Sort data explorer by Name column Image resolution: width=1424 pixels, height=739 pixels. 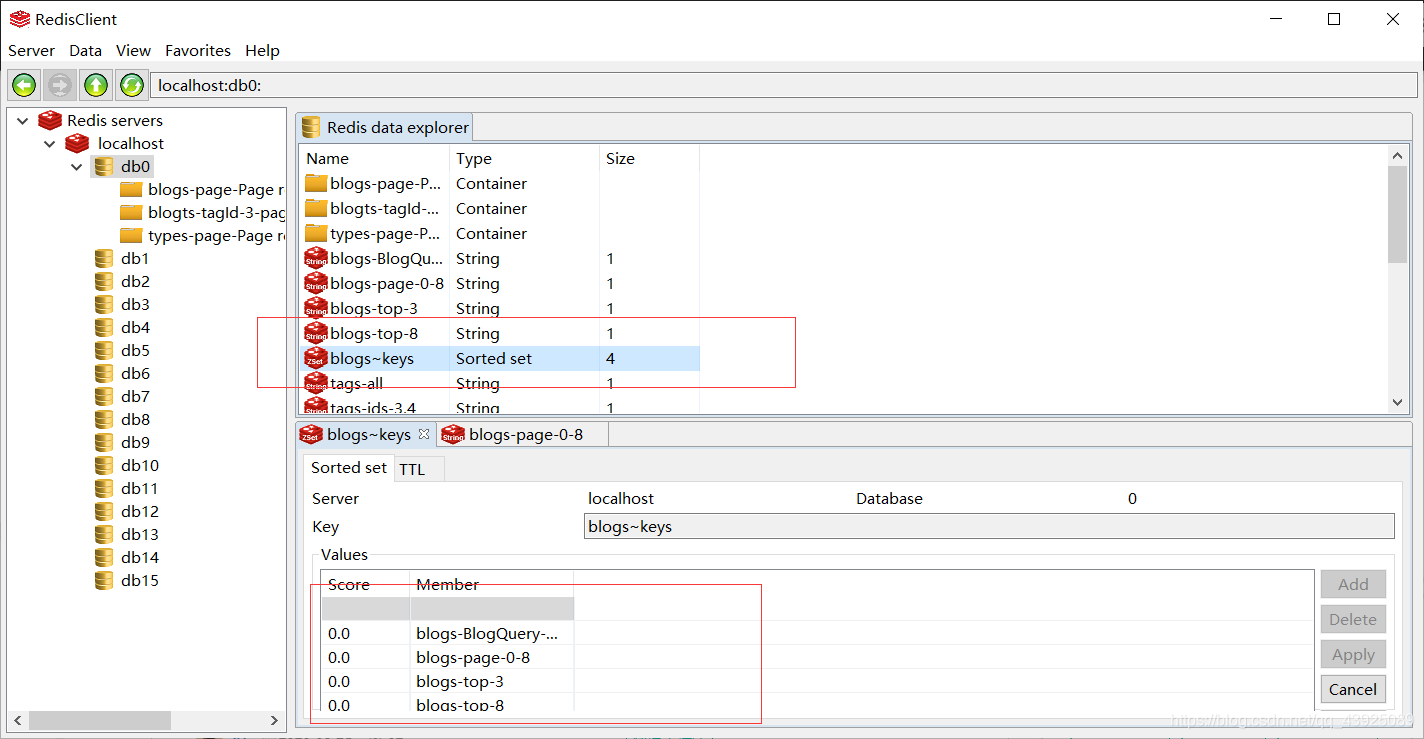[374, 159]
